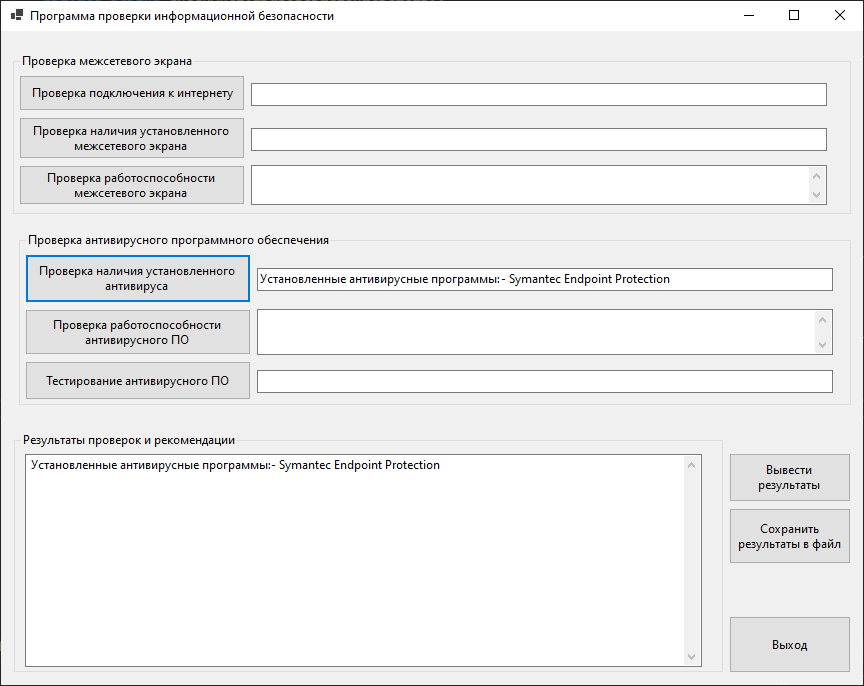Click up arrow of results box scrollbar
This screenshot has height=686, width=864.
click(692, 466)
